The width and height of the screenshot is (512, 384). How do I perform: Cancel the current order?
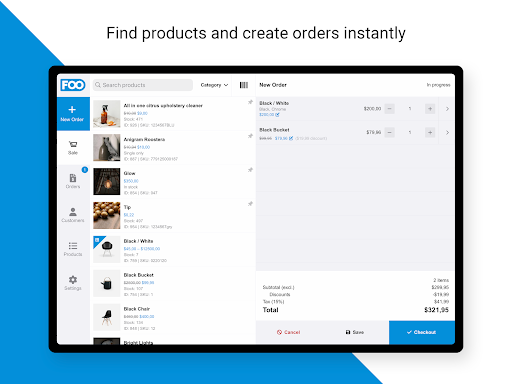click(289, 332)
